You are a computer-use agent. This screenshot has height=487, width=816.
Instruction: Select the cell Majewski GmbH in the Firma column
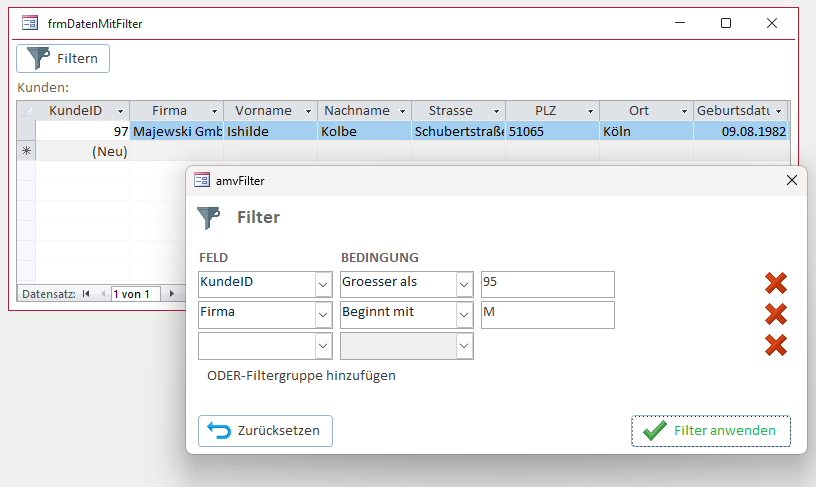177,131
